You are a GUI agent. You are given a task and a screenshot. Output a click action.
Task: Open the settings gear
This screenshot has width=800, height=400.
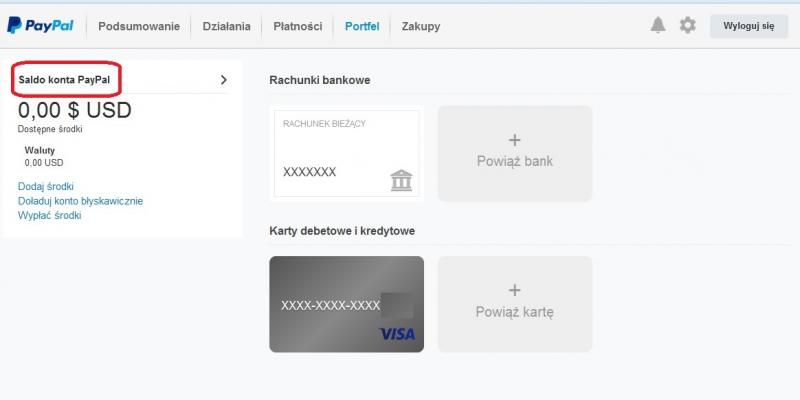click(687, 26)
